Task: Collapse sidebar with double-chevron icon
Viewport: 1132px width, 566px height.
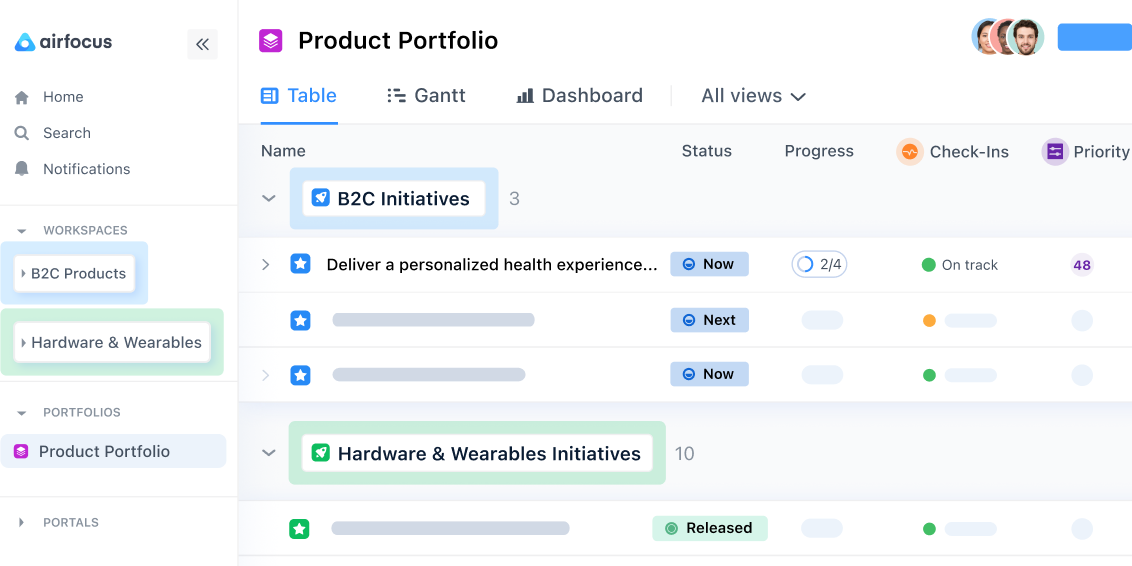Action: (x=202, y=44)
